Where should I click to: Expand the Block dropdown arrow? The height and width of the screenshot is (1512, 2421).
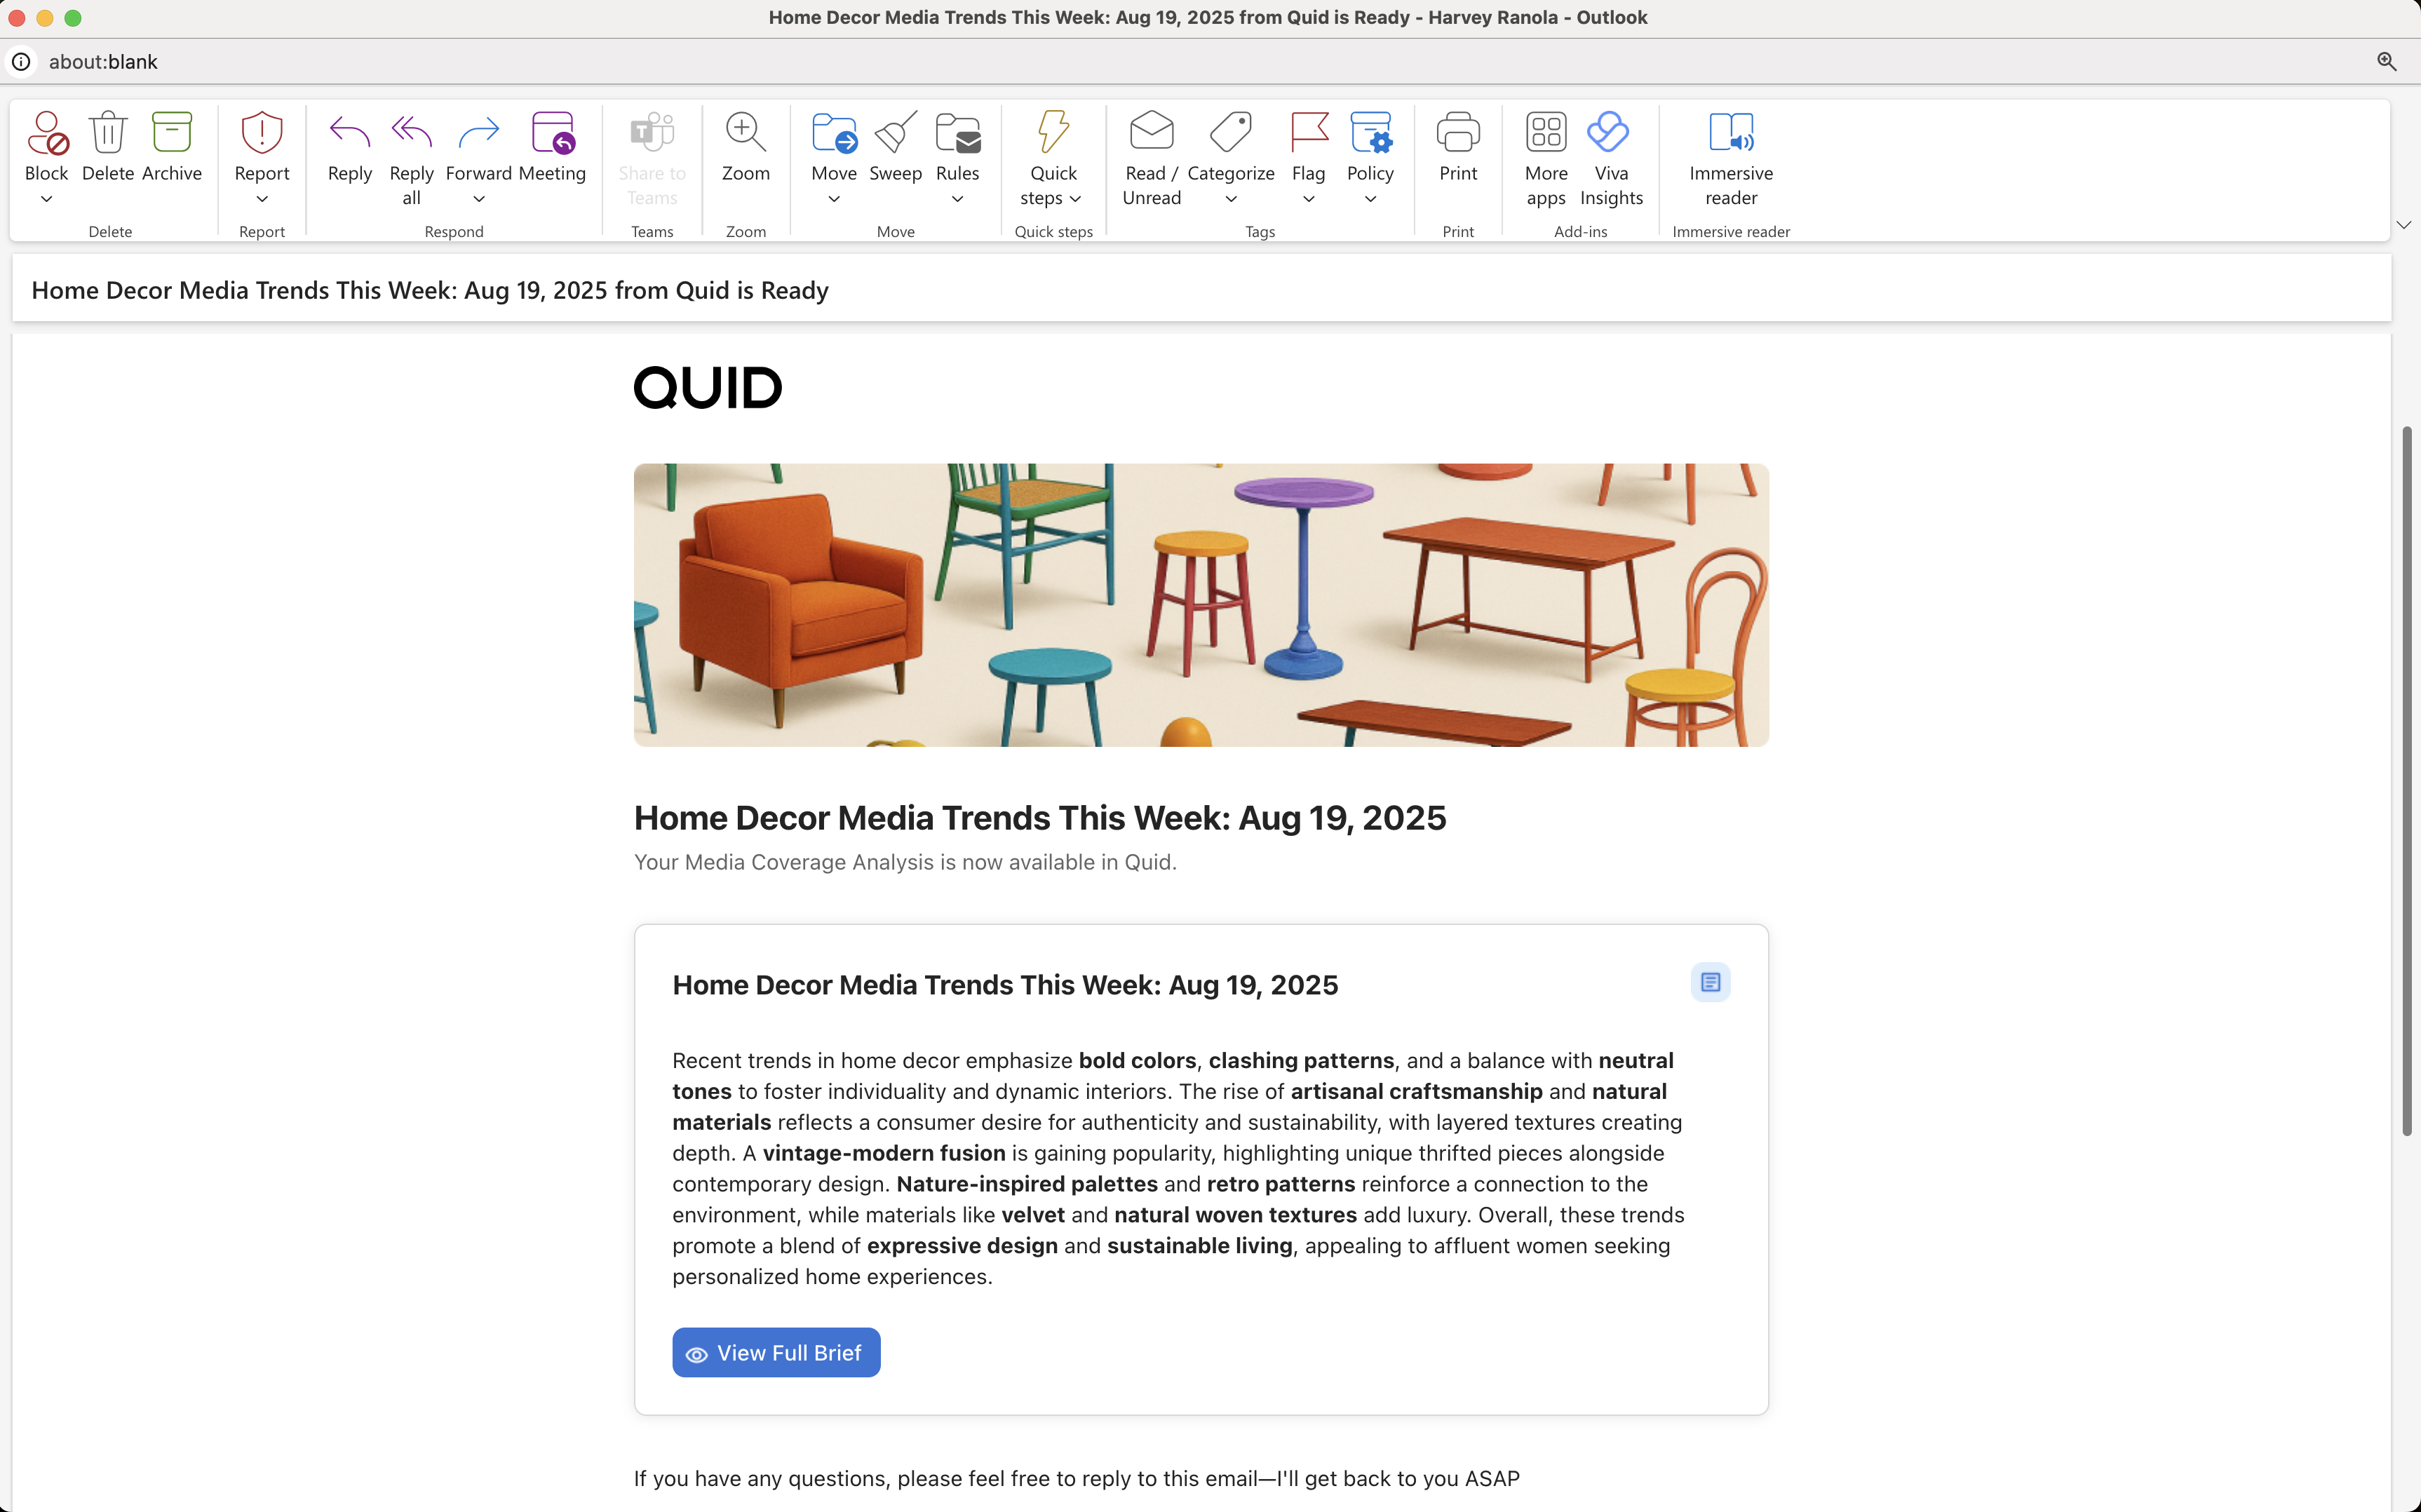(x=46, y=199)
